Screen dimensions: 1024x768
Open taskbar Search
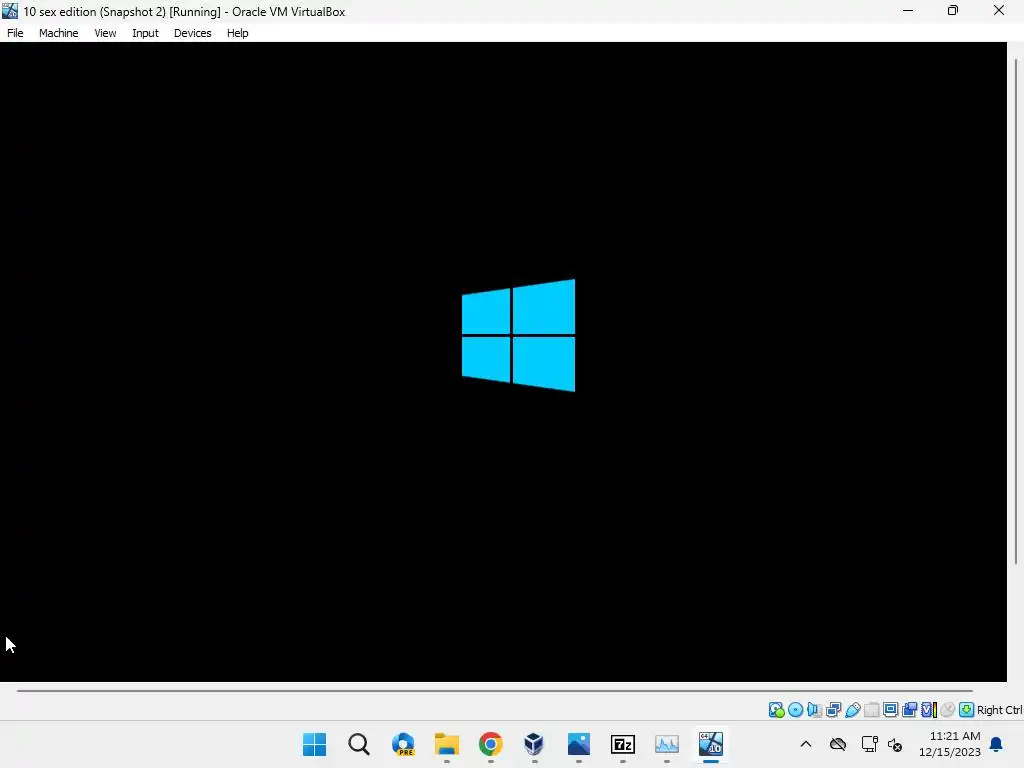point(359,744)
